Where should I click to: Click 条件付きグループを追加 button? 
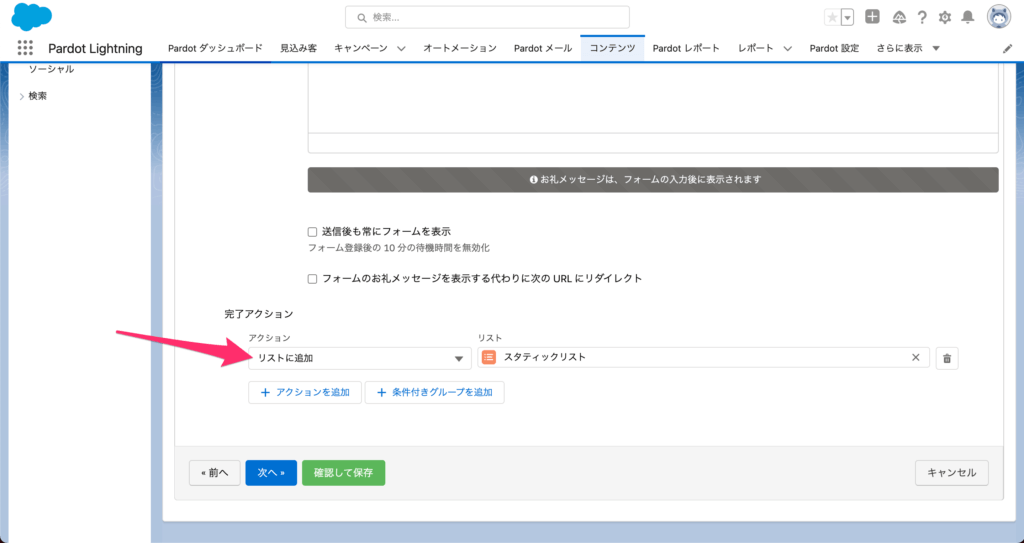point(434,393)
